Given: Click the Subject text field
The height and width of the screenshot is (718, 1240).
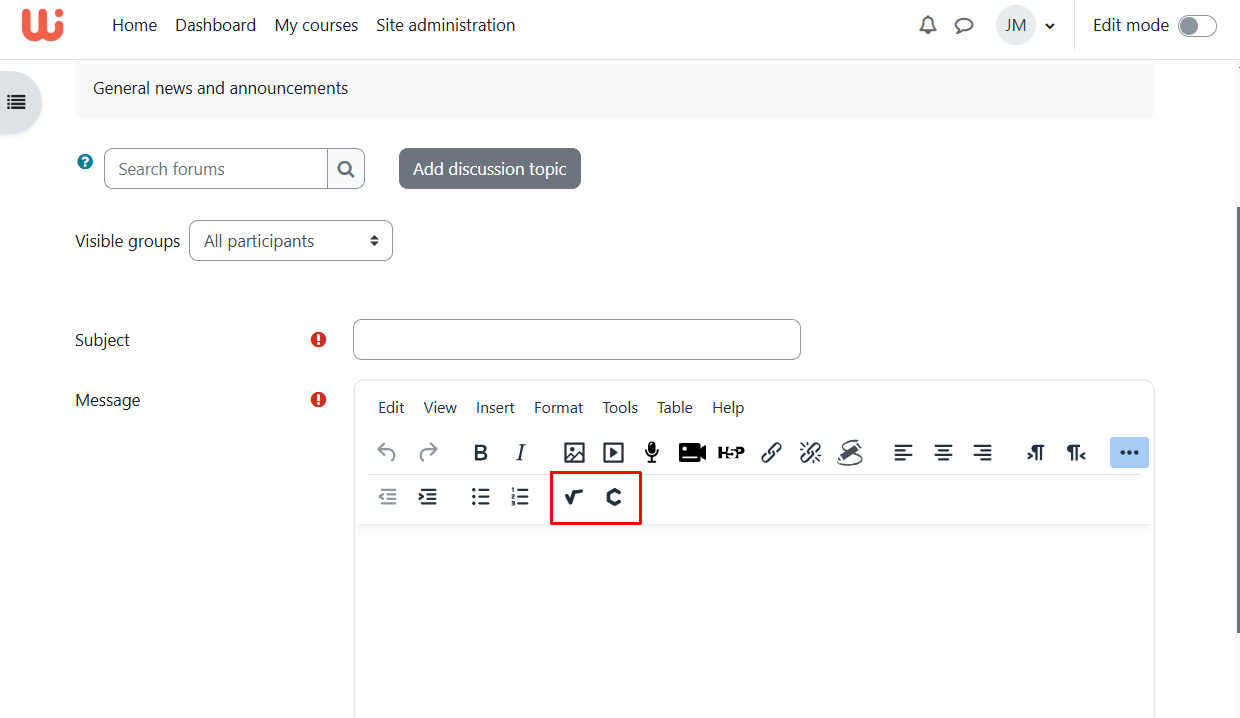Looking at the screenshot, I should pyautogui.click(x=577, y=340).
